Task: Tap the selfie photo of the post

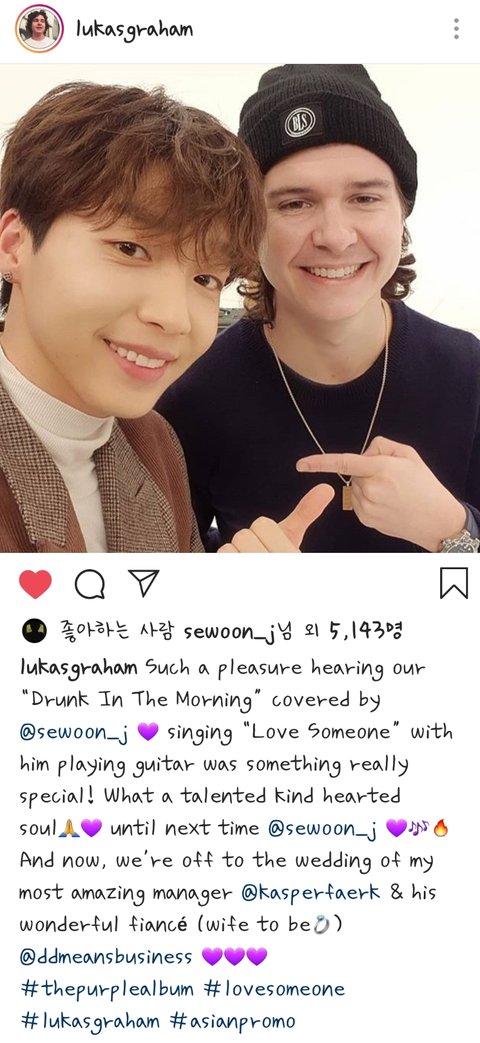Action: [240, 308]
